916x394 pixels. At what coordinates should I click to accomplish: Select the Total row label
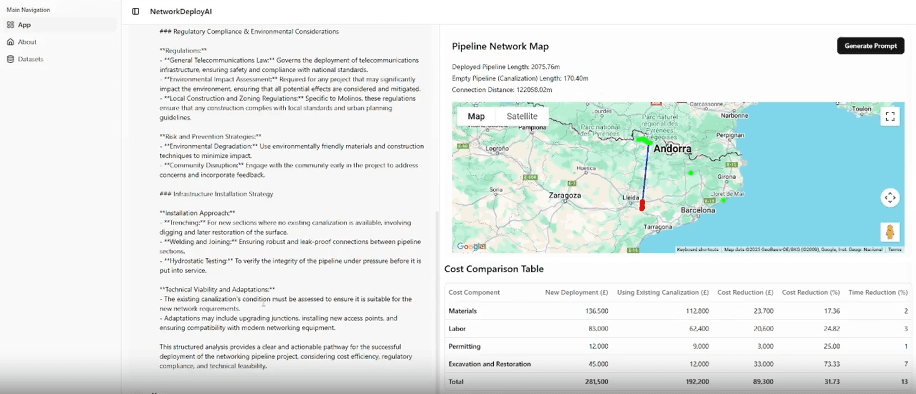455,381
